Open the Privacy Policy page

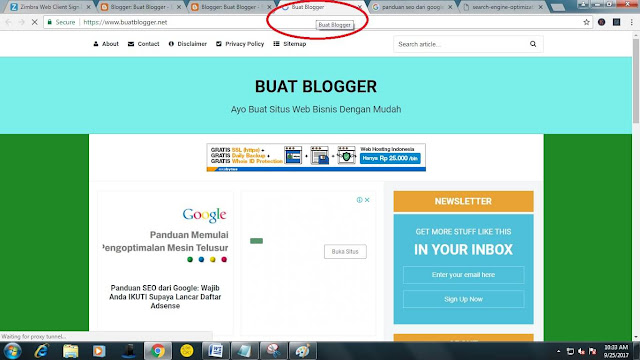point(240,44)
